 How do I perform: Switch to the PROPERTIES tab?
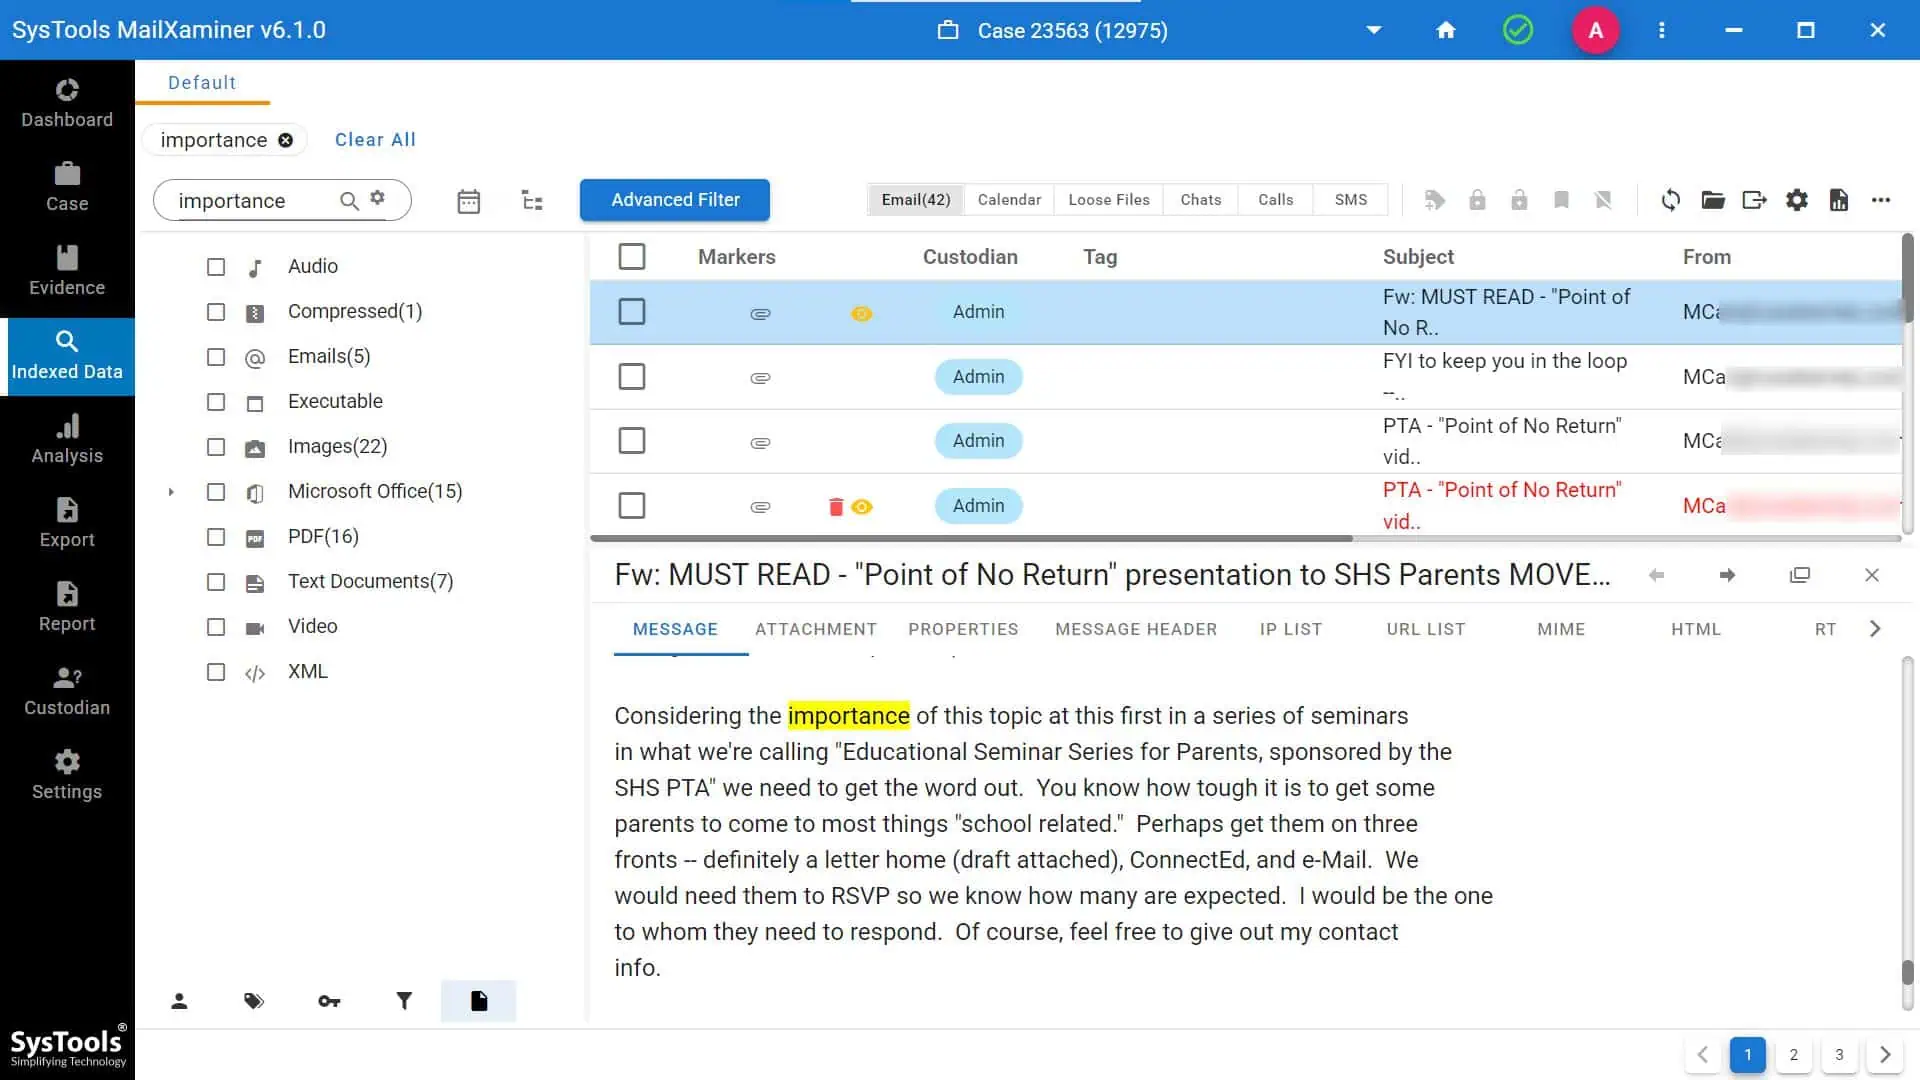point(963,629)
